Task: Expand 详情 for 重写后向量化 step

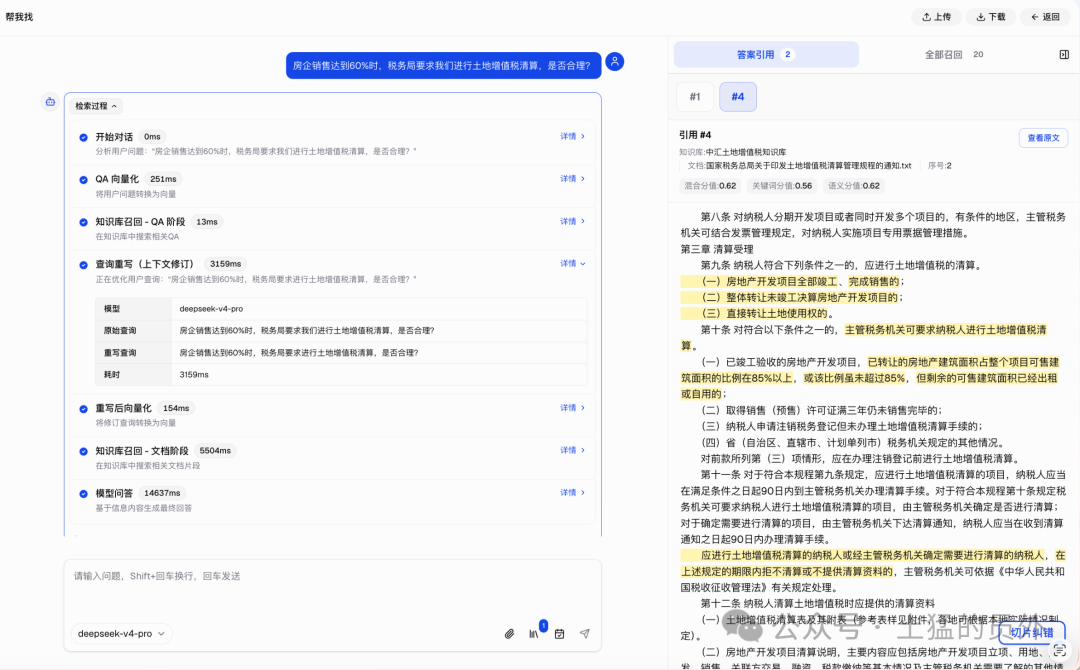Action: pos(572,408)
